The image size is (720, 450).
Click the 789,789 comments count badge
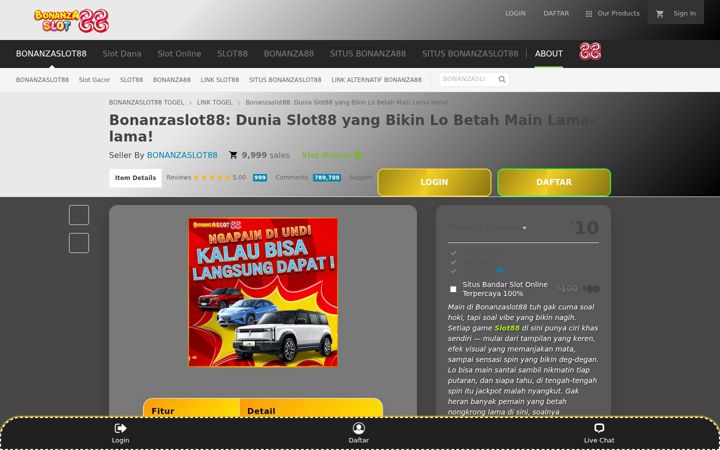327,178
